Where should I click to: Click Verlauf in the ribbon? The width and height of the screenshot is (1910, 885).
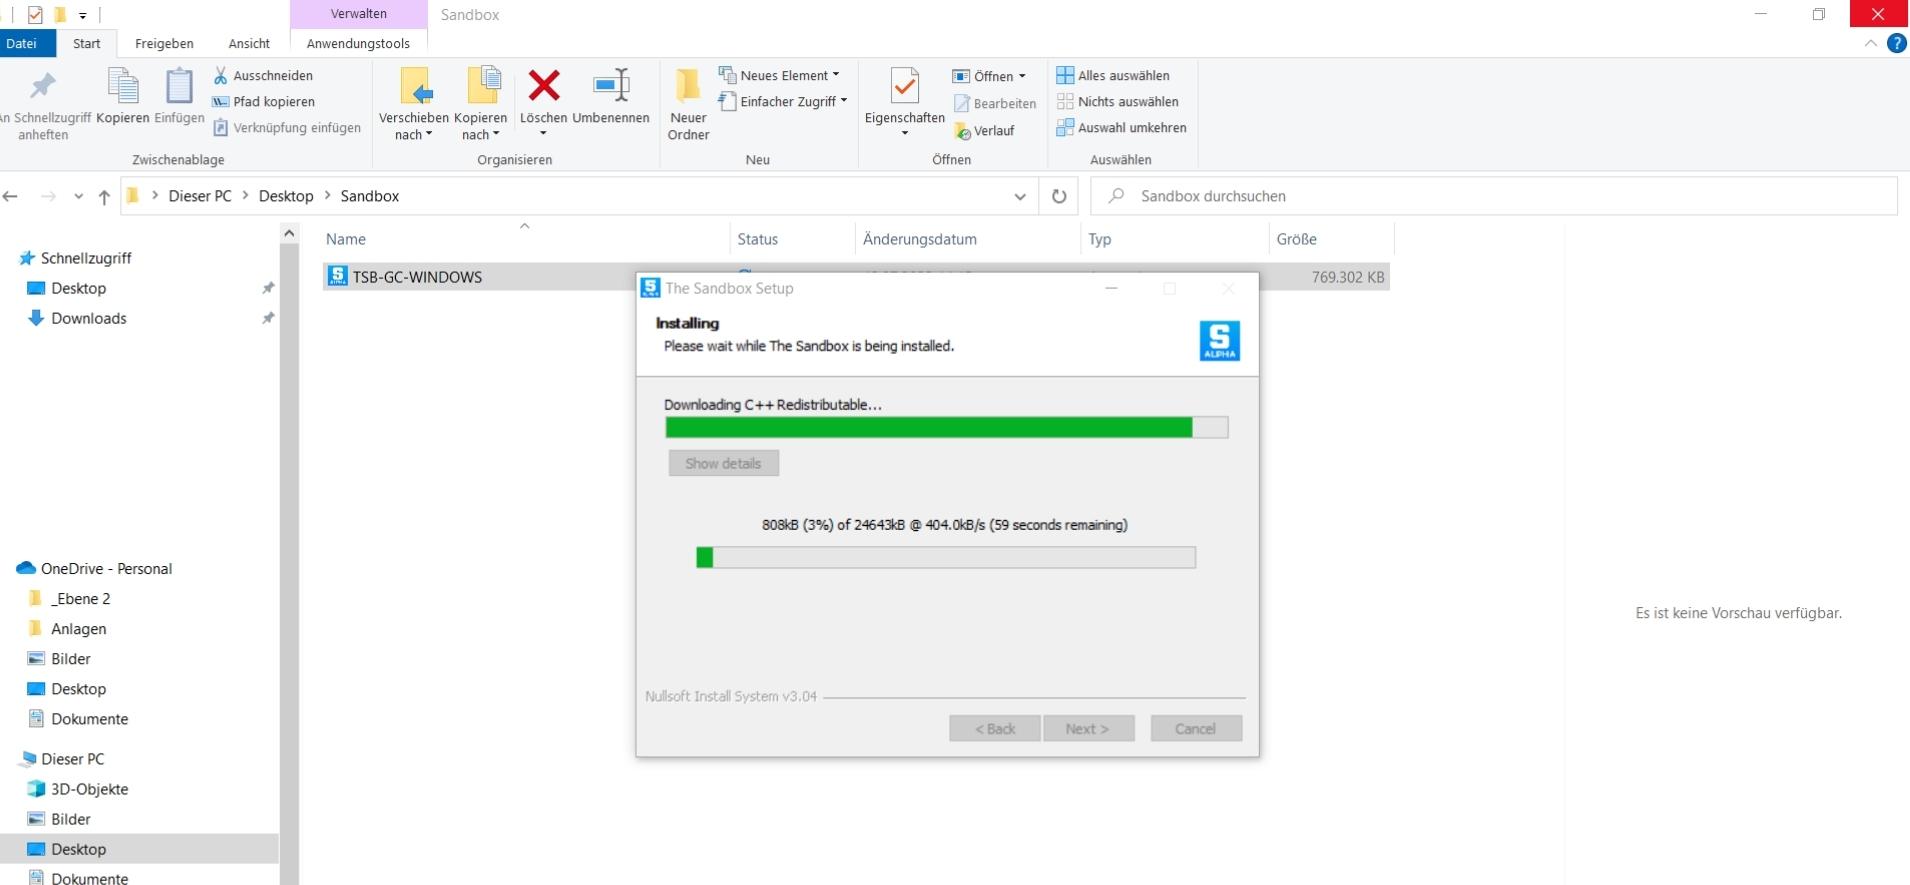(984, 131)
